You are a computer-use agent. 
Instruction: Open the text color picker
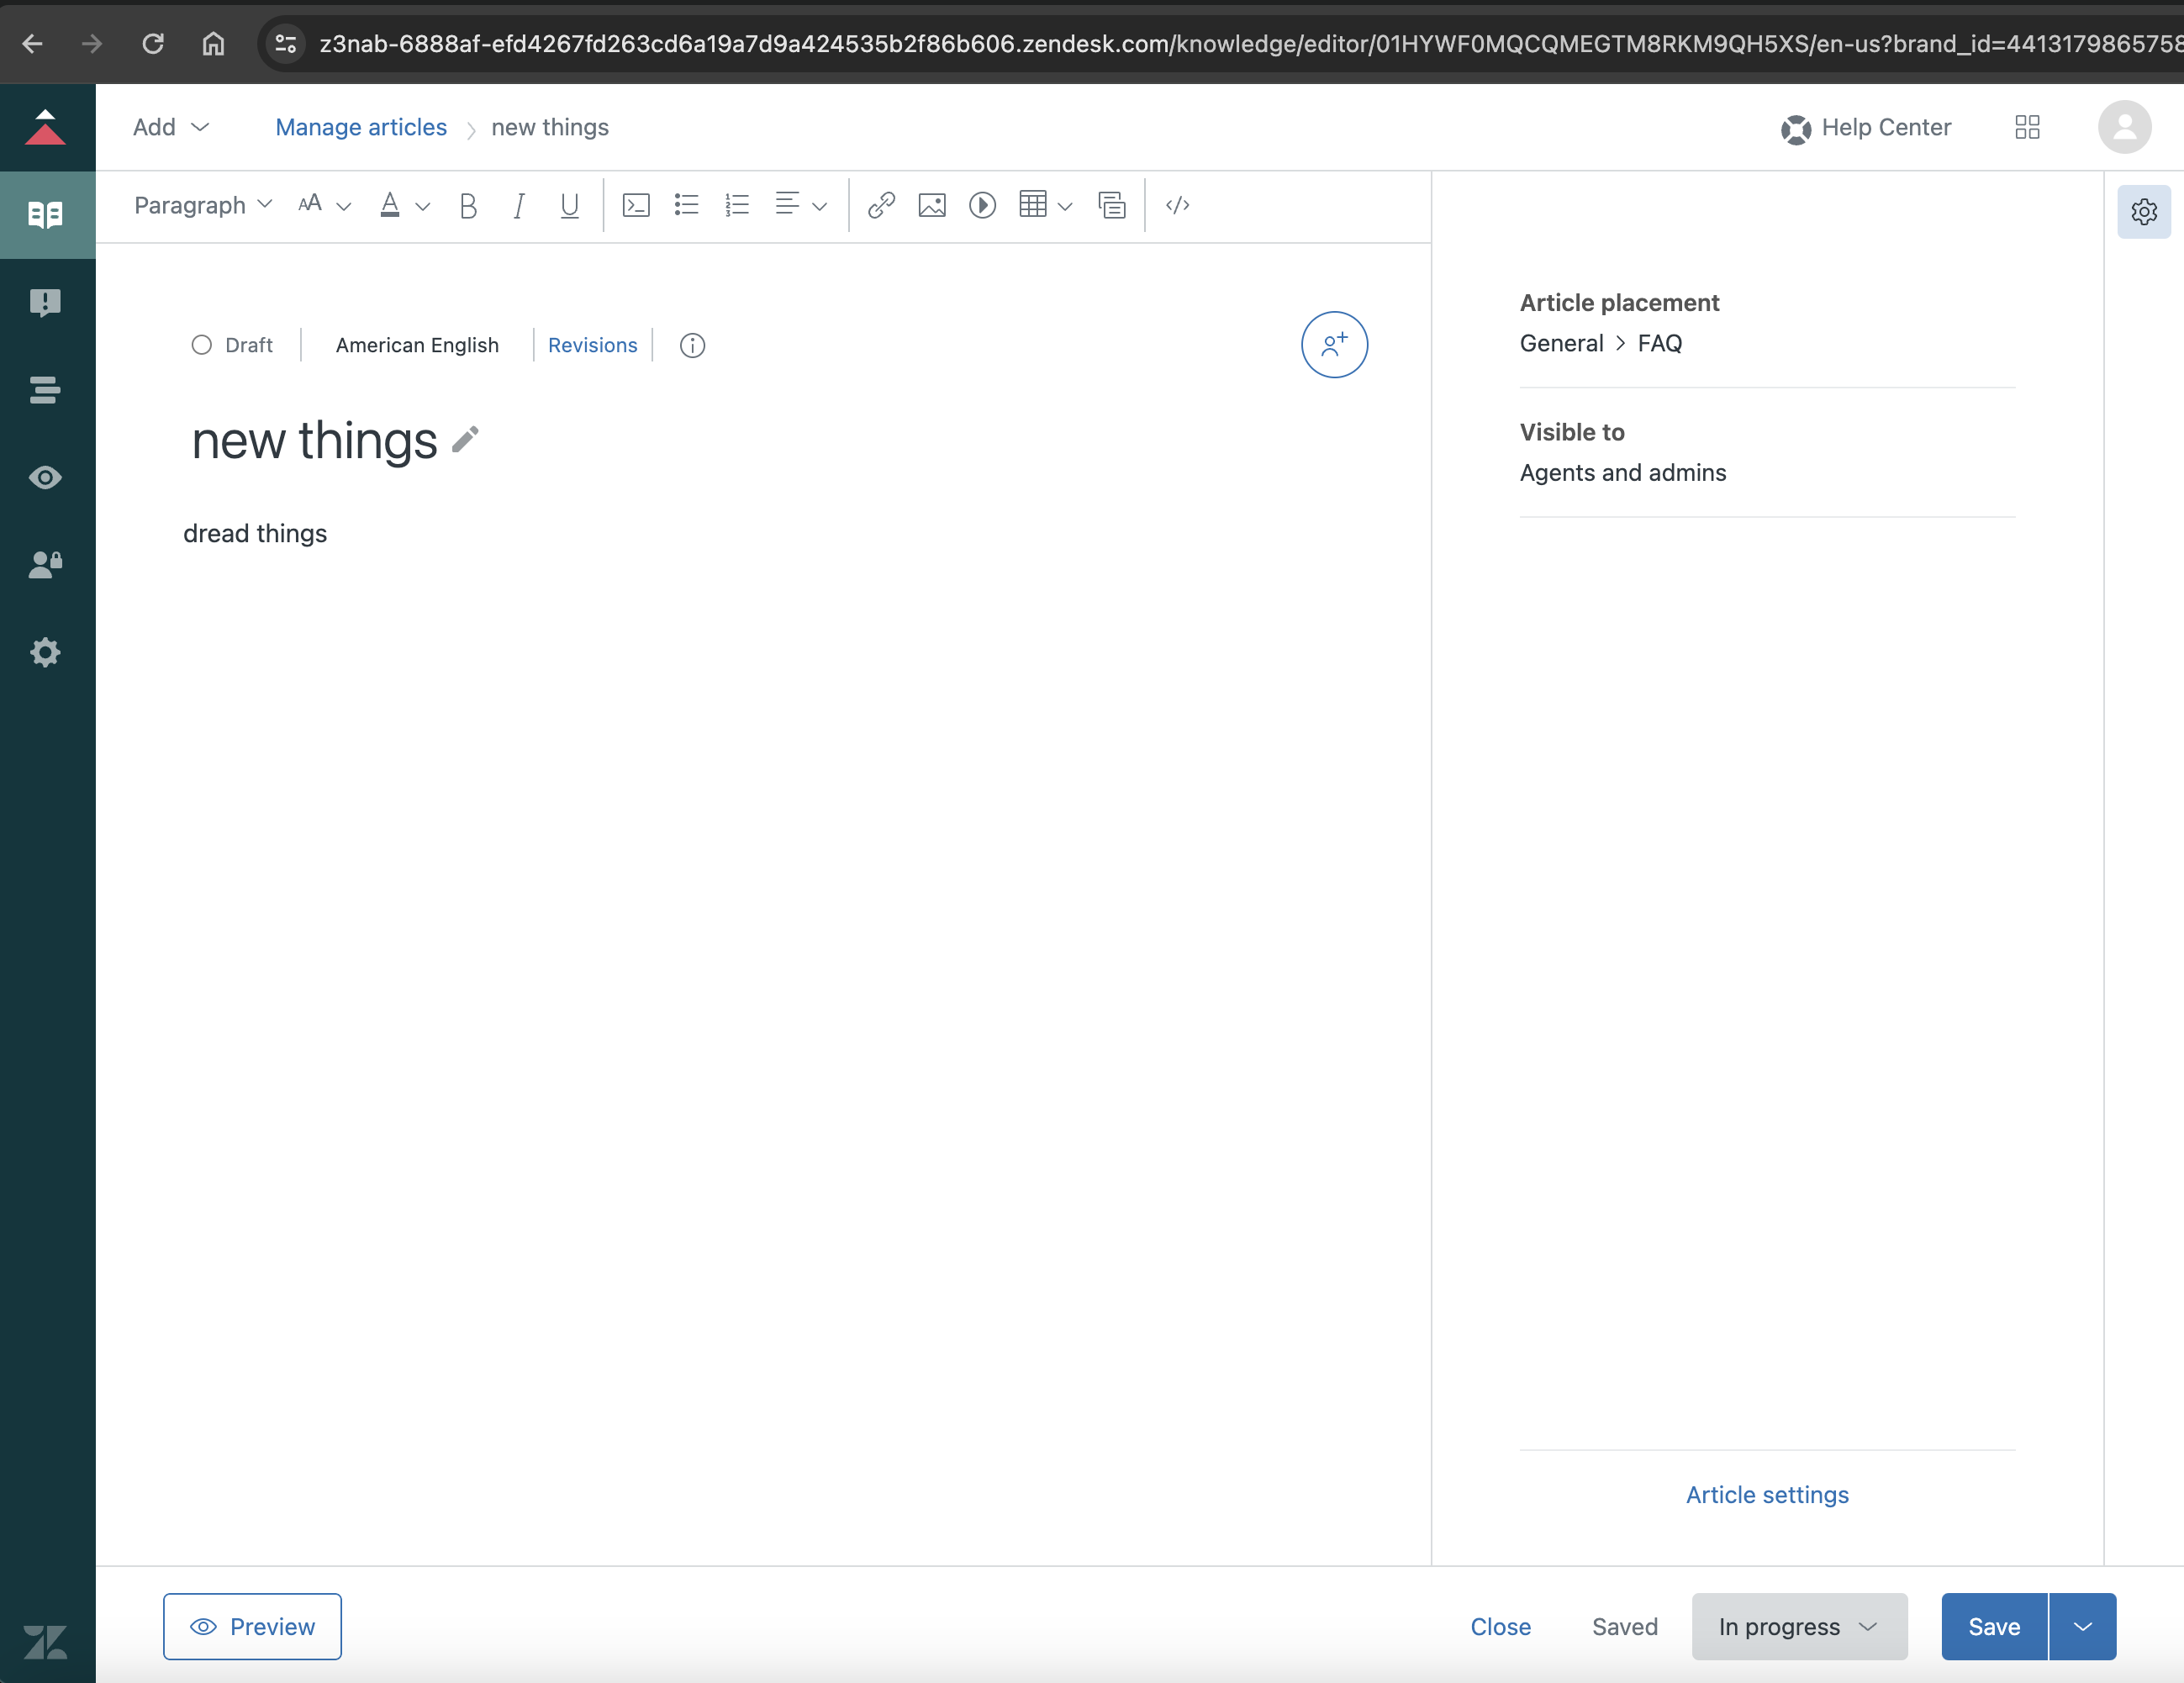[403, 205]
